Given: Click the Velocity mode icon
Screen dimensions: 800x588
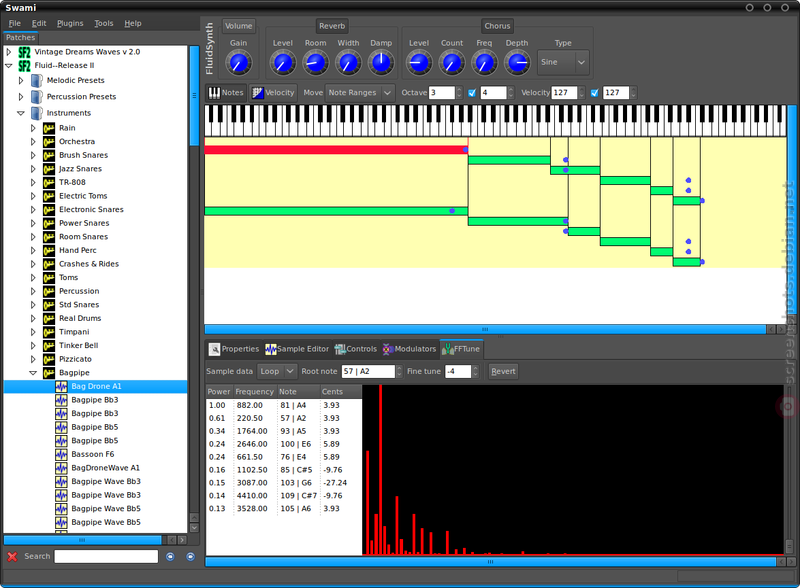Looking at the screenshot, I should pos(258,92).
